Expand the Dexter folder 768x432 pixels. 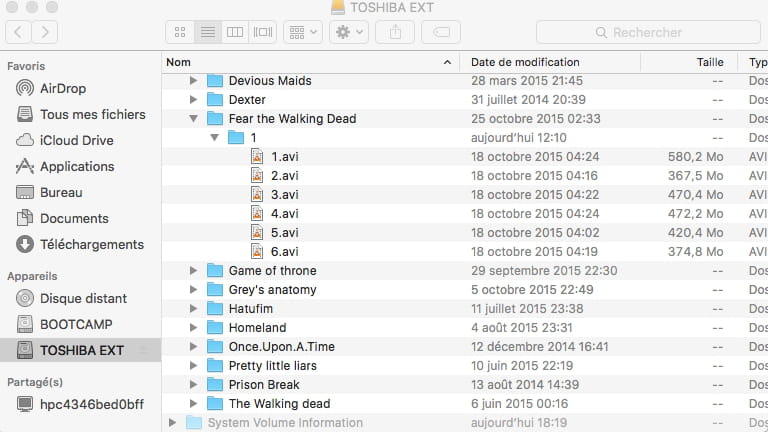(x=193, y=99)
